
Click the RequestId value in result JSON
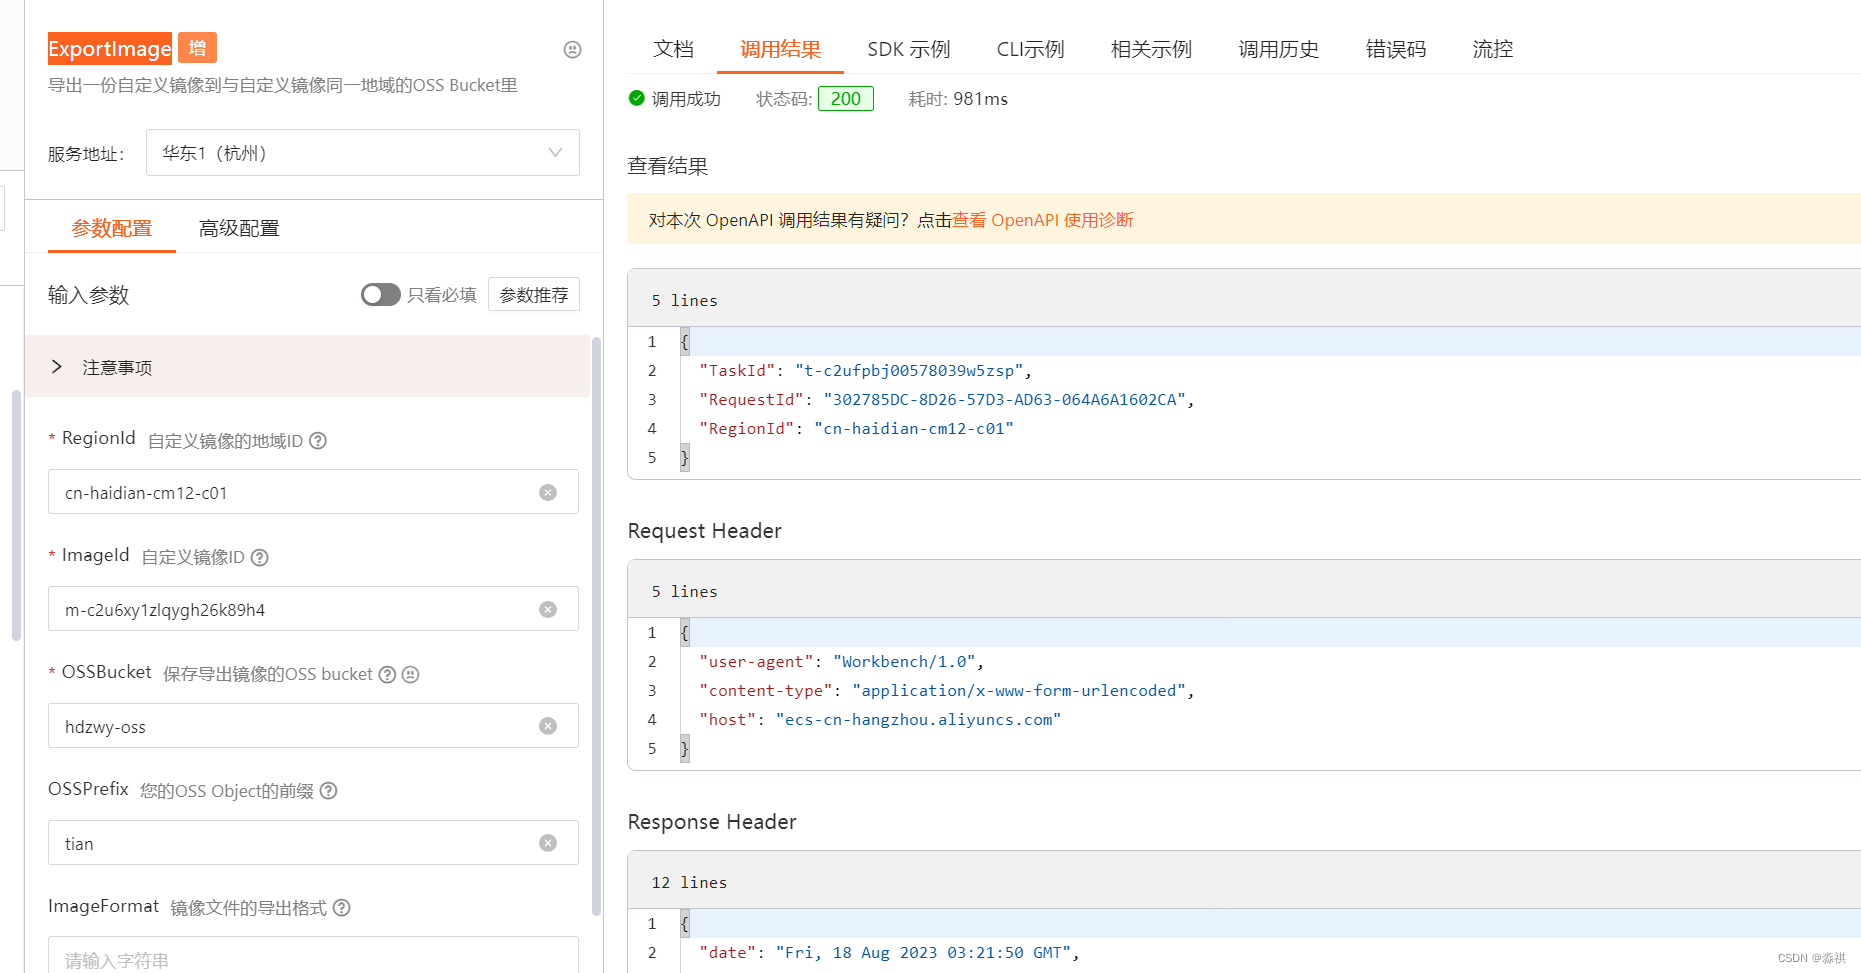coord(1004,399)
